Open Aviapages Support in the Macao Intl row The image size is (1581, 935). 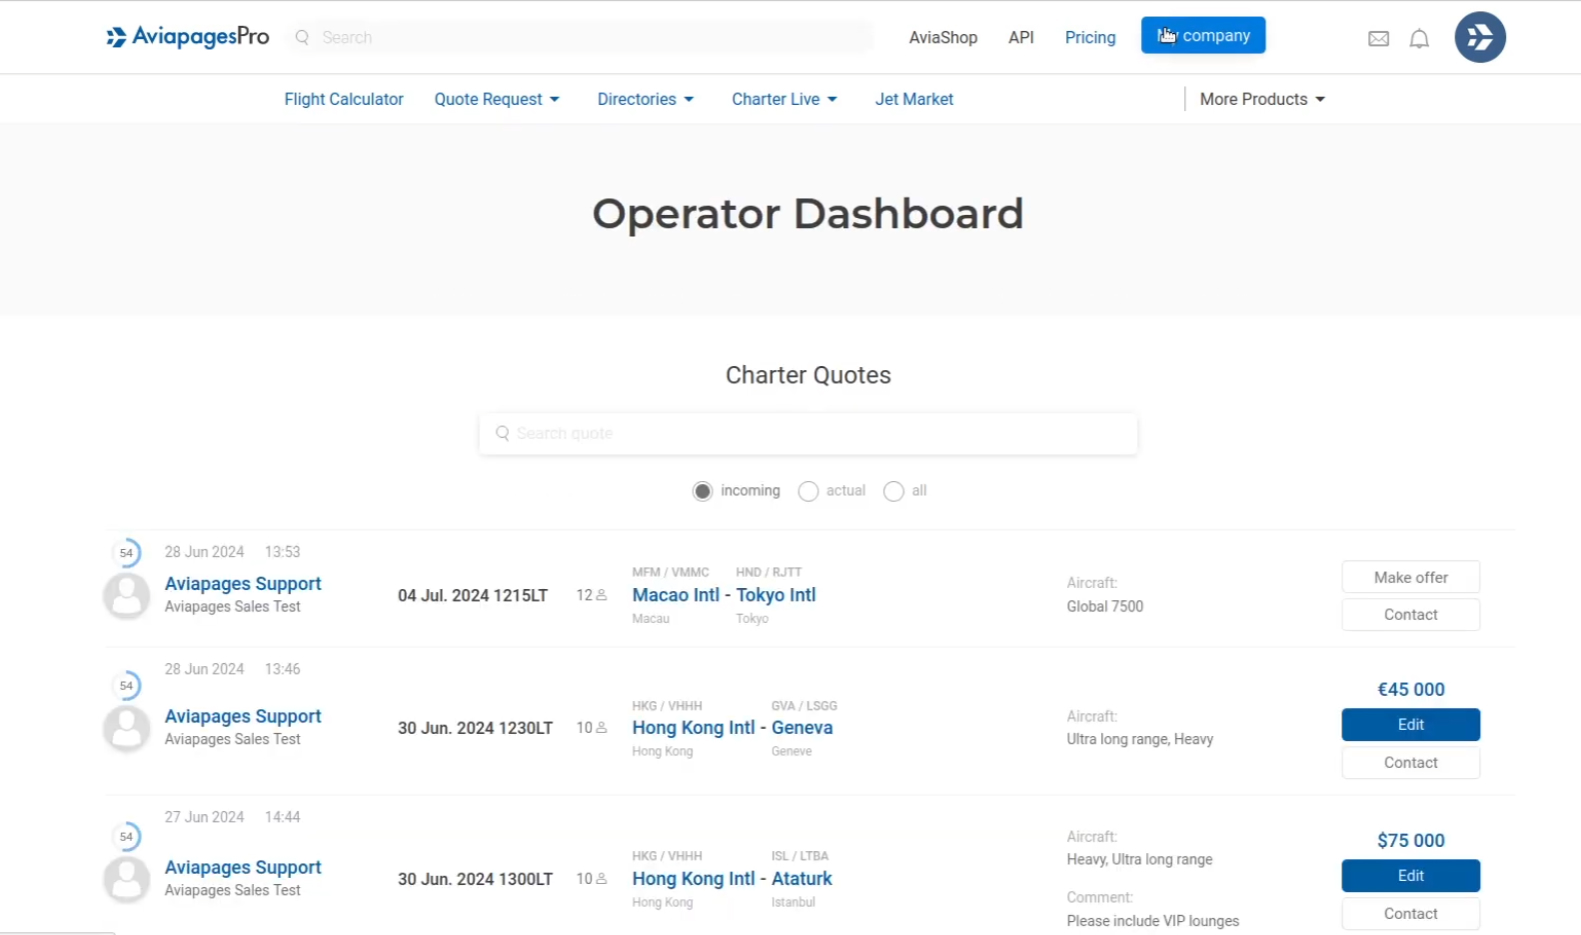243,583
